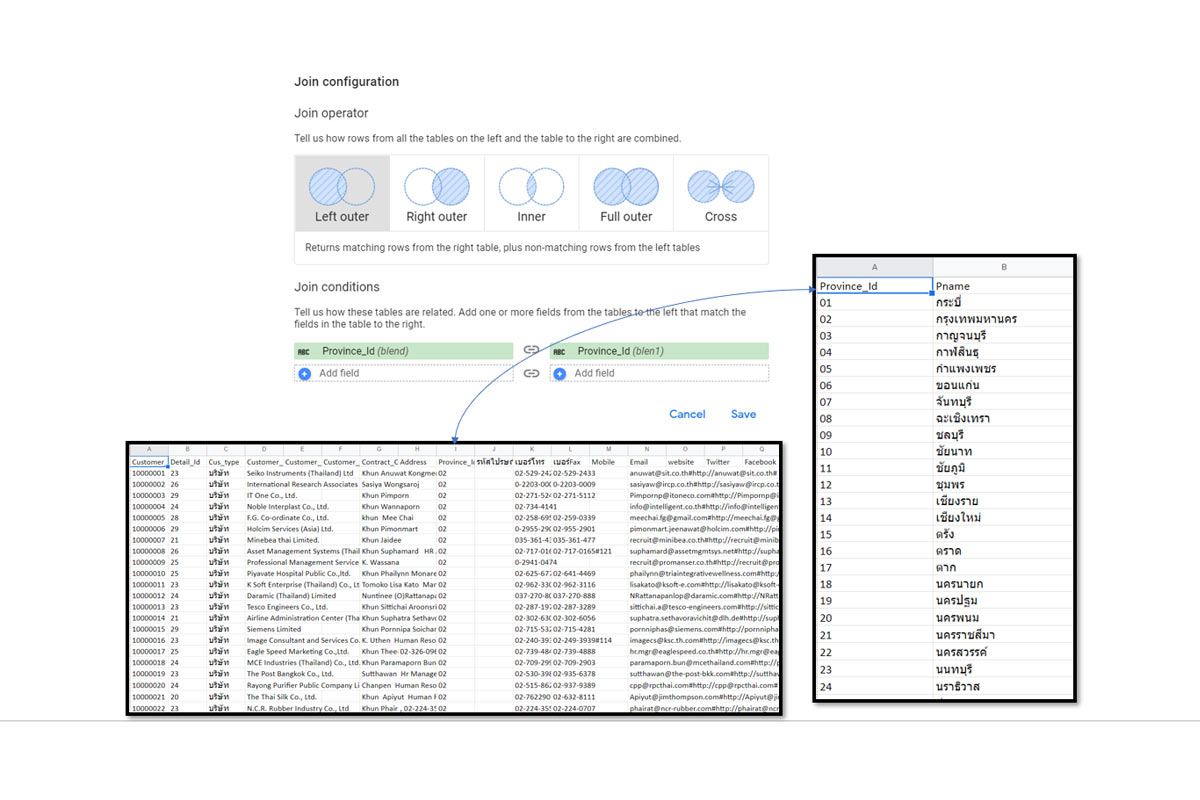Screen dimensions: 1200x800
Task: Click the Seiko Instruments (Thailand) Ltd cell
Action: (x=301, y=473)
